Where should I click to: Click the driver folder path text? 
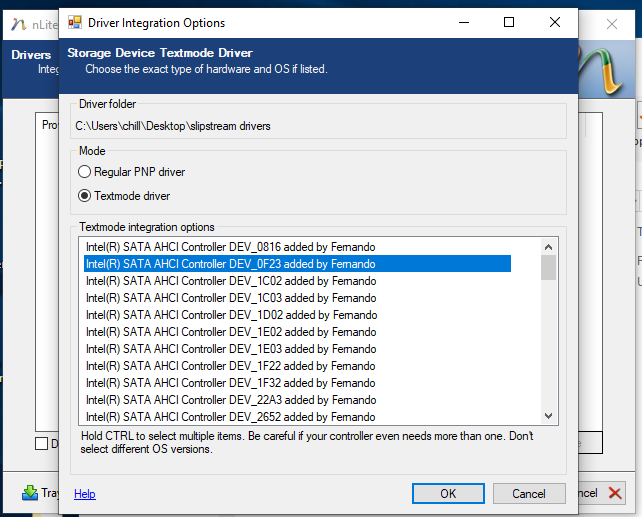[x=173, y=126]
